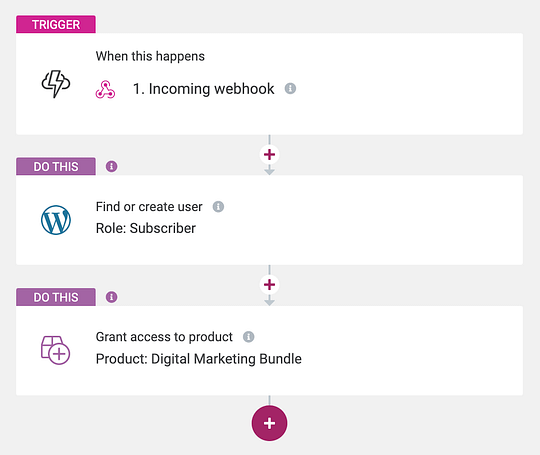
Task: Click info icon beside second DO THIS label
Action: (x=112, y=297)
